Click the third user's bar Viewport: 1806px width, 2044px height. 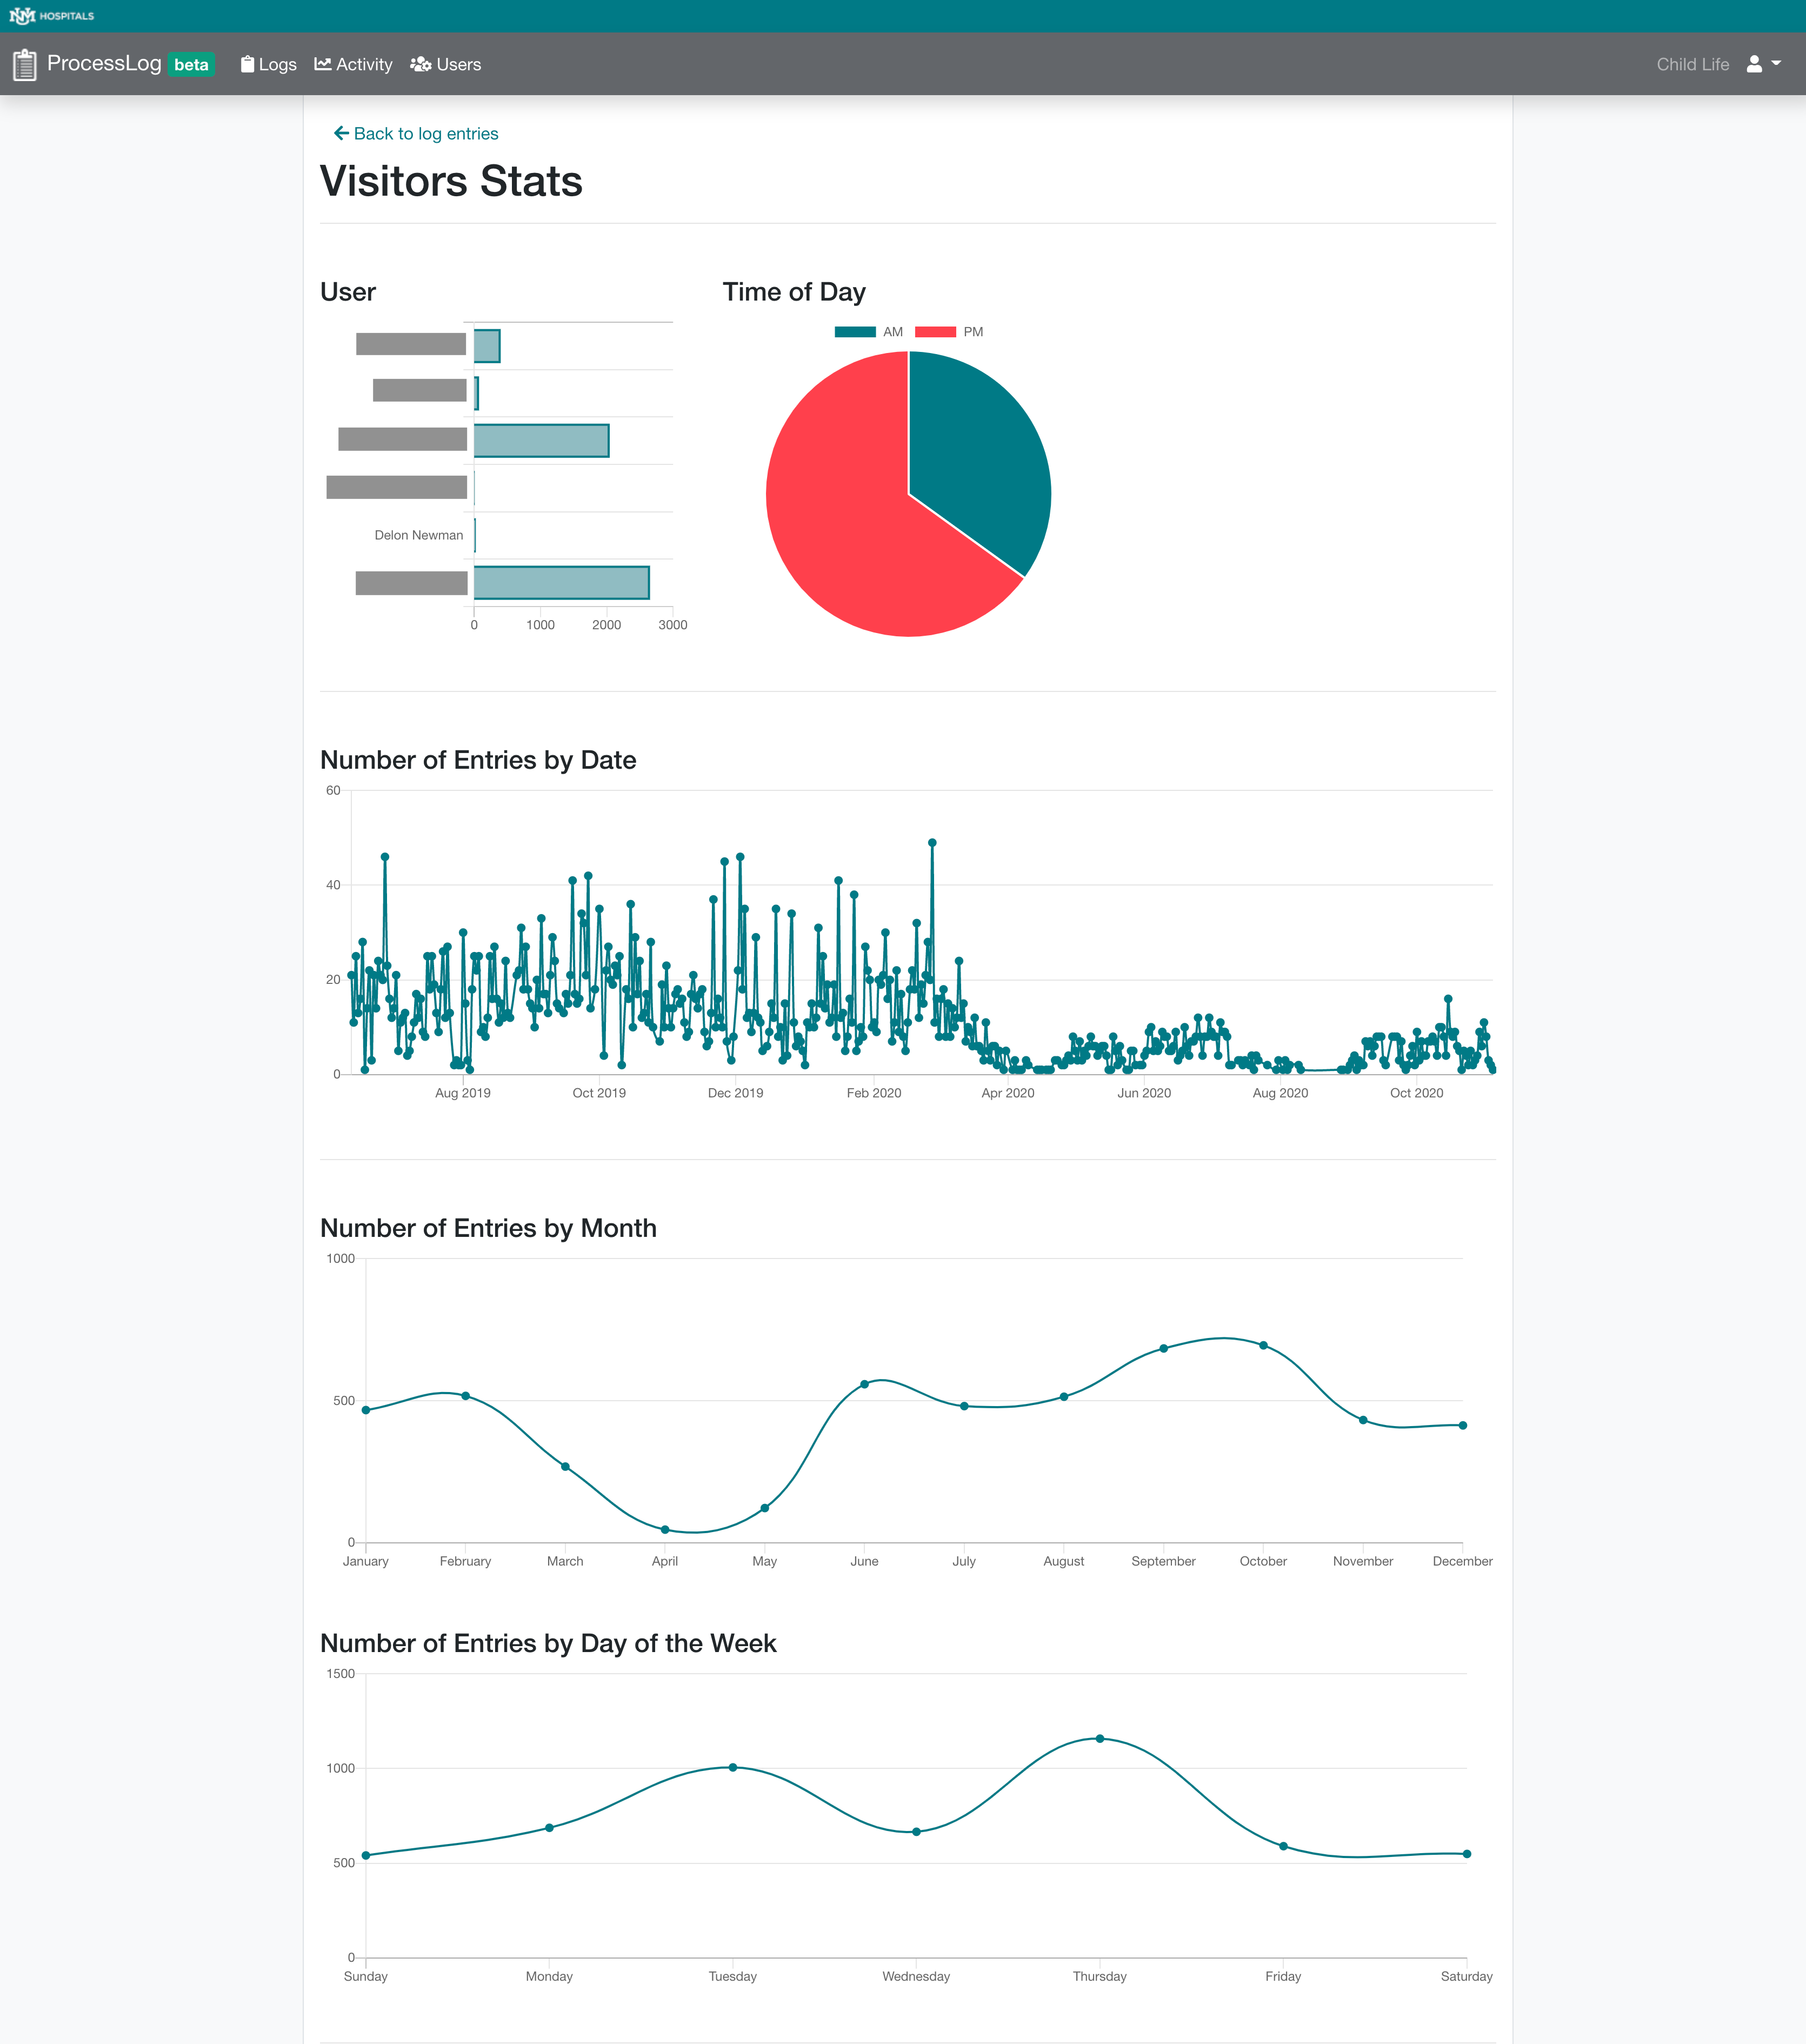(x=541, y=440)
